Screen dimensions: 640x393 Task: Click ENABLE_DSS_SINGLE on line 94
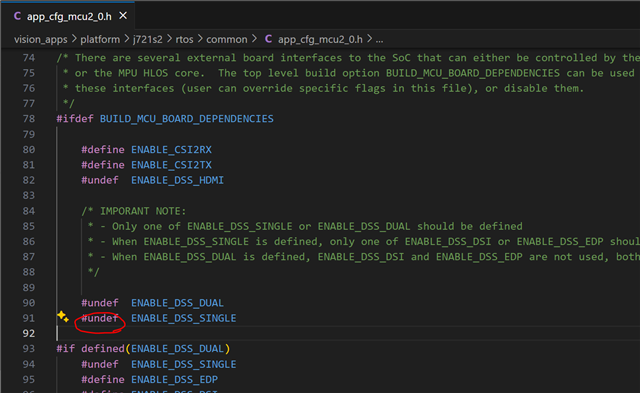pos(183,364)
